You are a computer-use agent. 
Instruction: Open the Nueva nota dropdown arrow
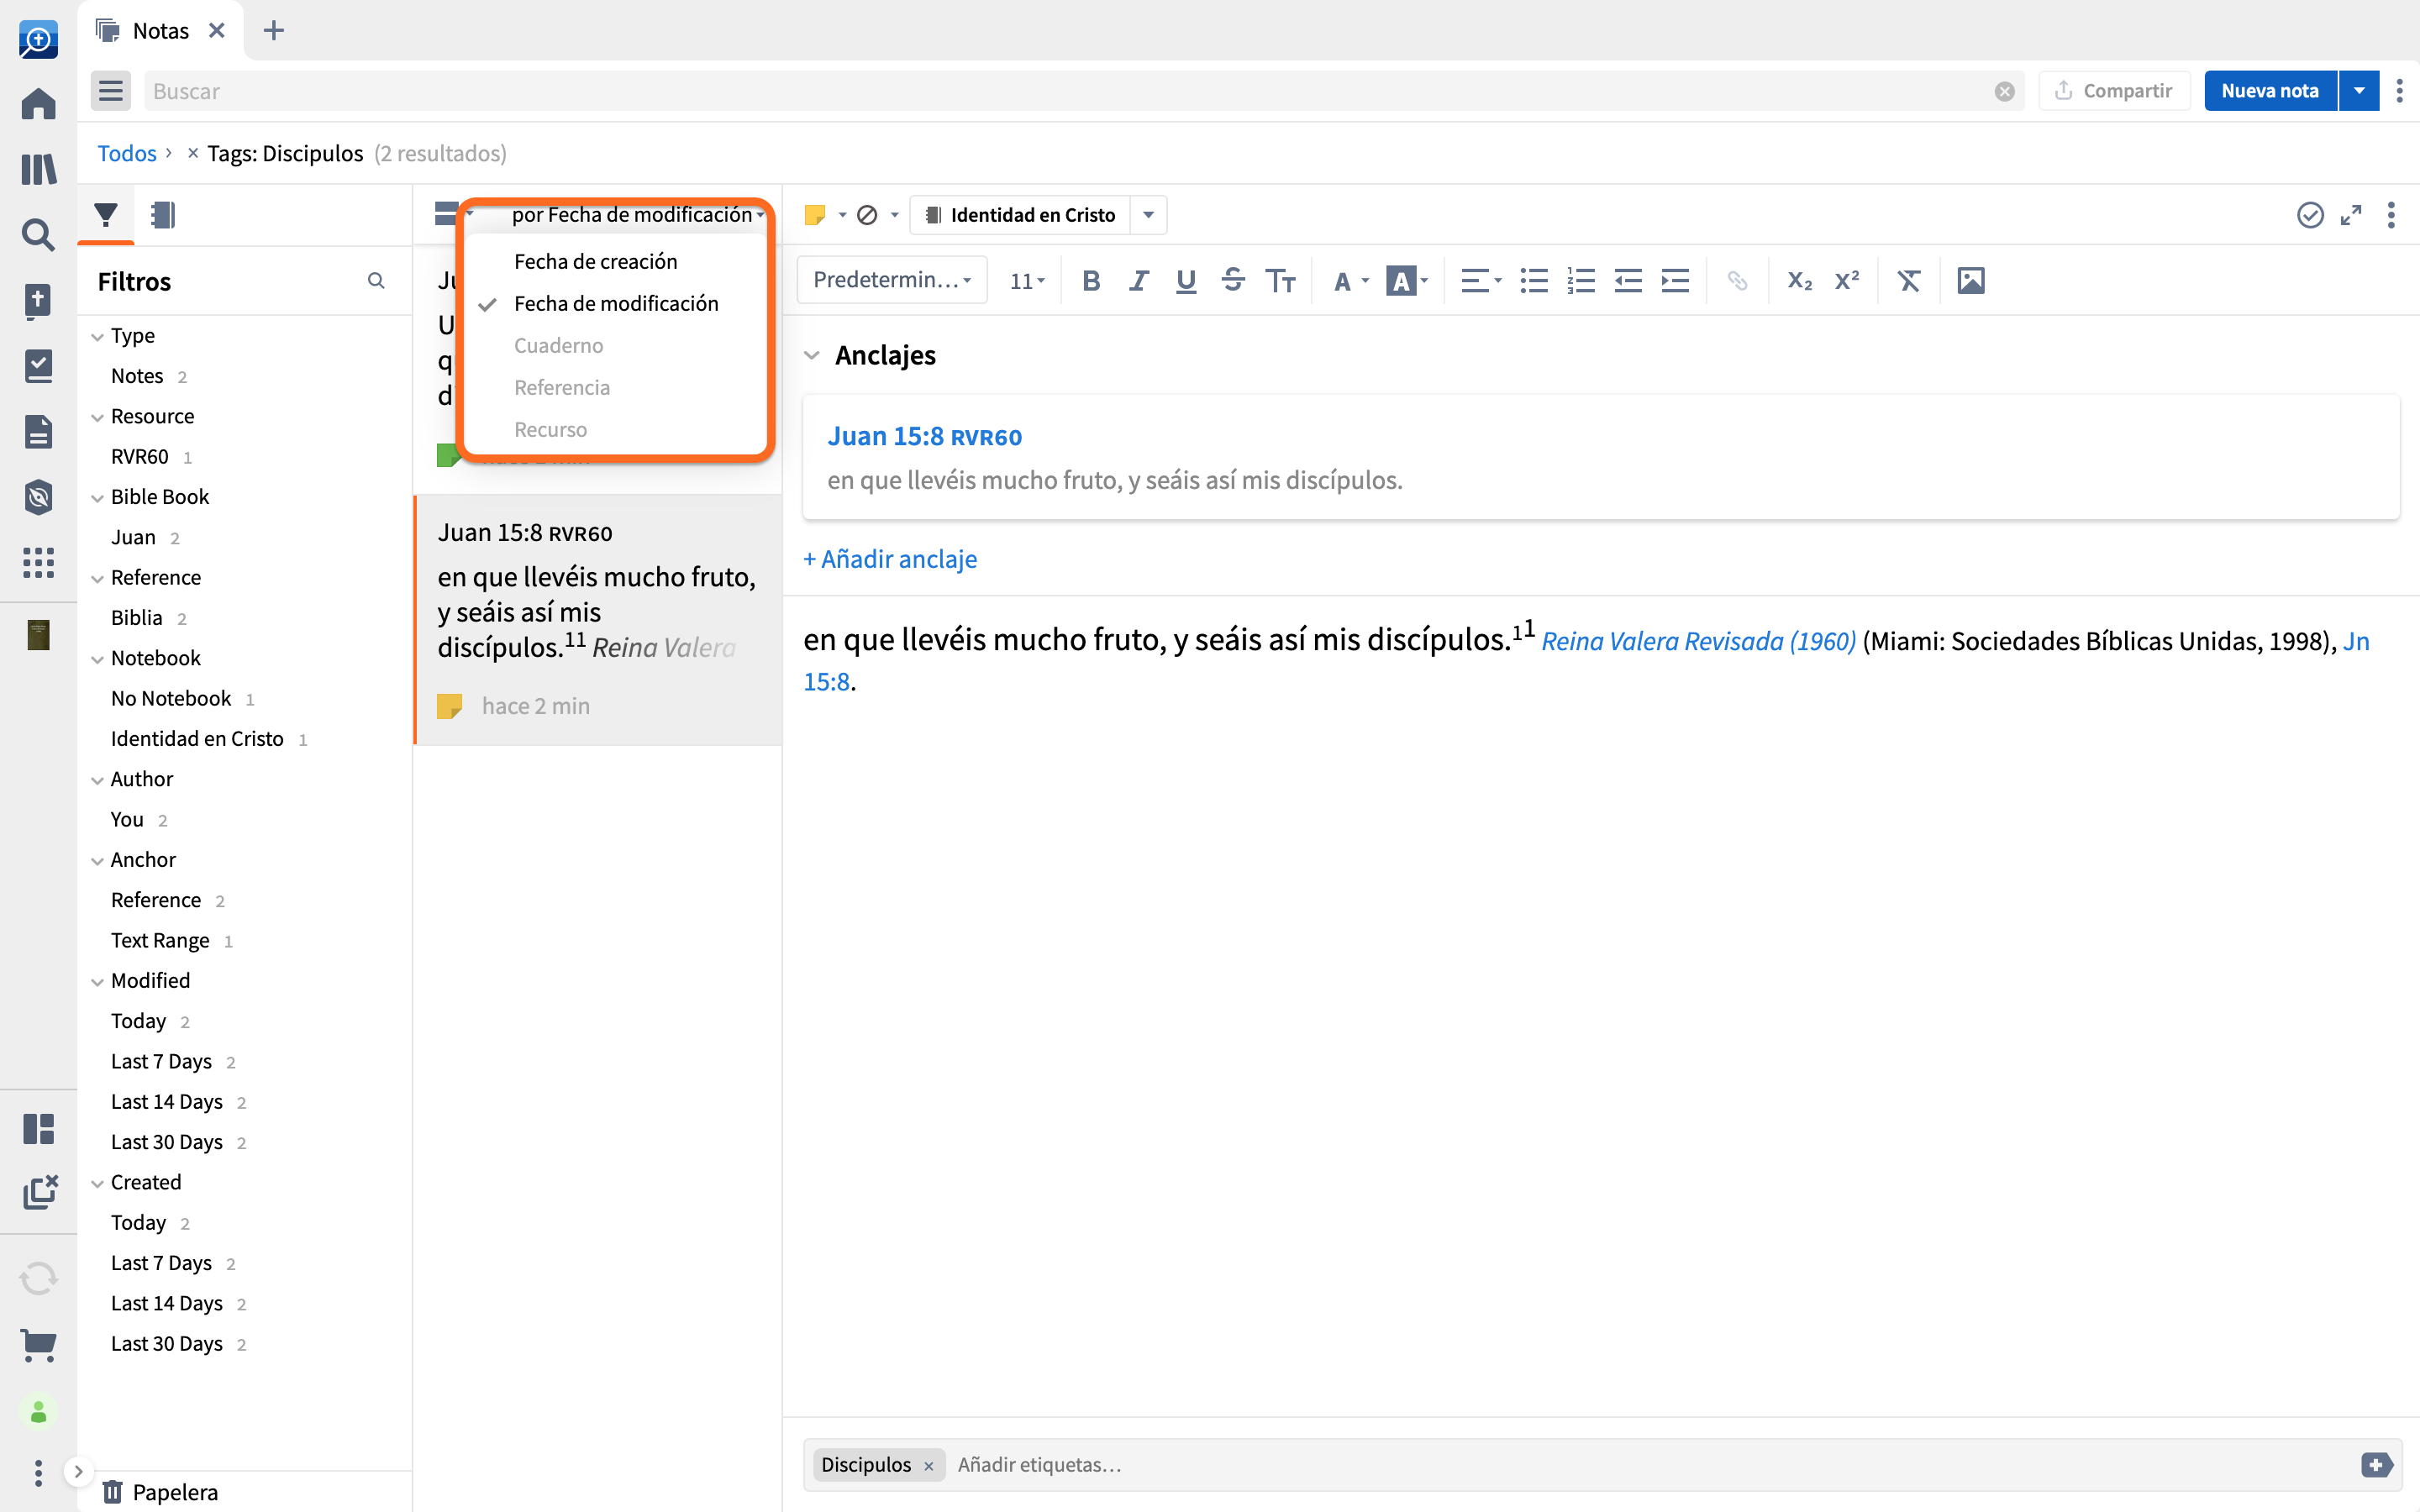point(2358,91)
